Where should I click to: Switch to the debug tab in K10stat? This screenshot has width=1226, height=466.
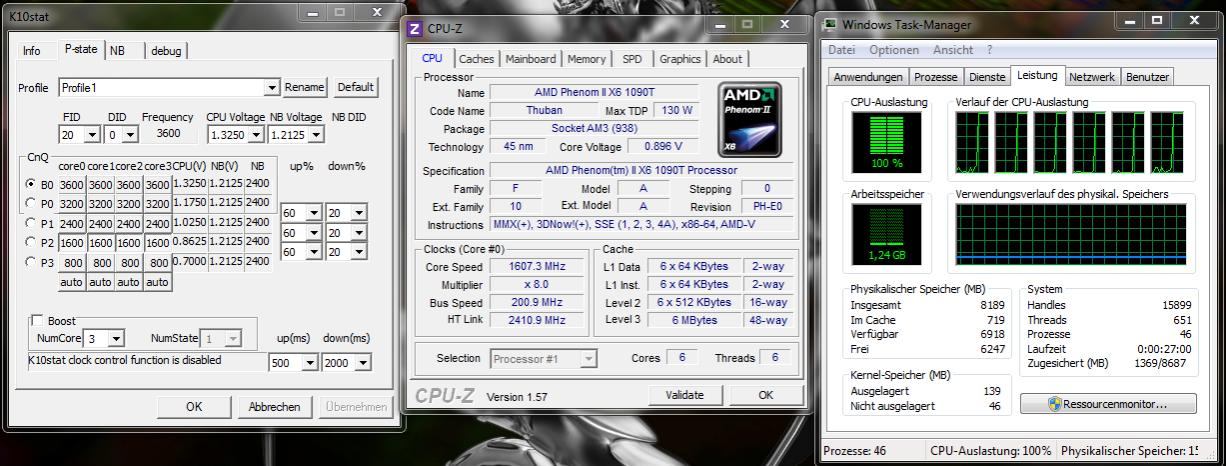(166, 51)
